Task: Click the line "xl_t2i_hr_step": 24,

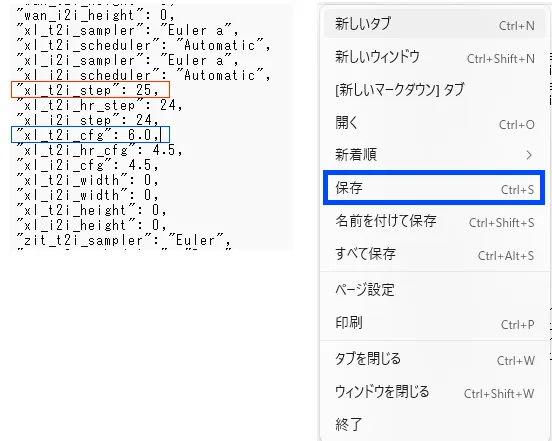Action: tap(100, 105)
